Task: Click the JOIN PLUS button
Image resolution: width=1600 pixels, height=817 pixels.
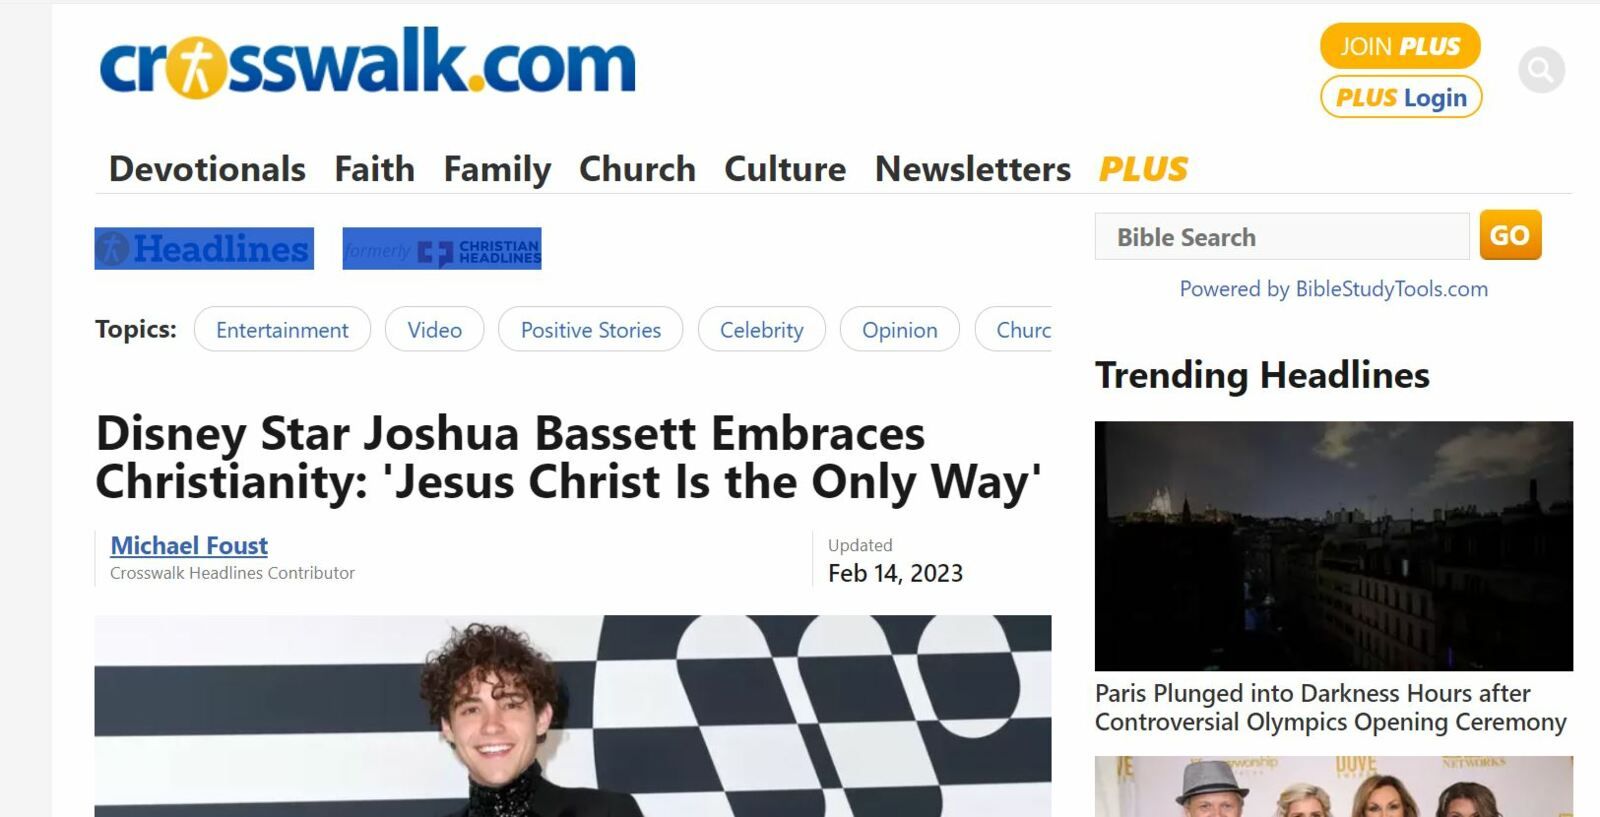Action: pos(1400,46)
